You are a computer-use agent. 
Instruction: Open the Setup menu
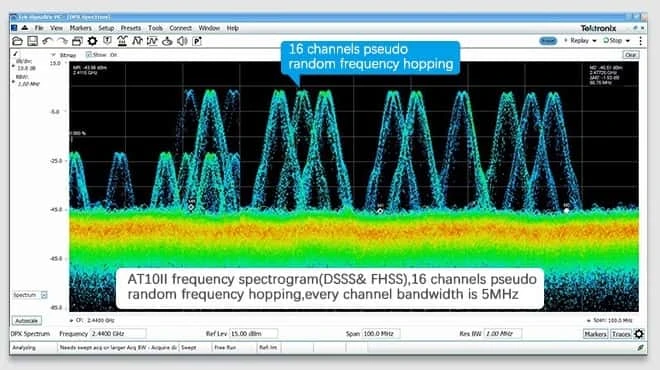(x=106, y=28)
